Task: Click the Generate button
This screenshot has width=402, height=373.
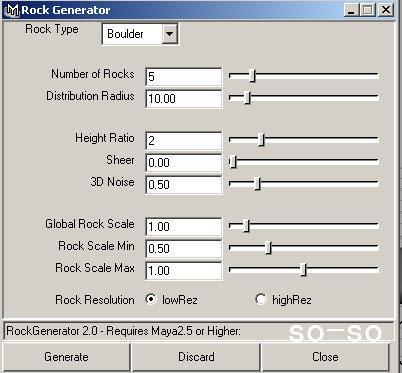Action: [x=66, y=357]
